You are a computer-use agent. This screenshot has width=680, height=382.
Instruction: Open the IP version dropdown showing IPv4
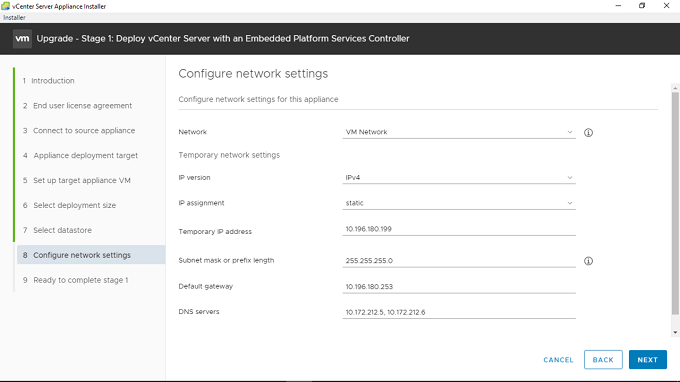459,177
